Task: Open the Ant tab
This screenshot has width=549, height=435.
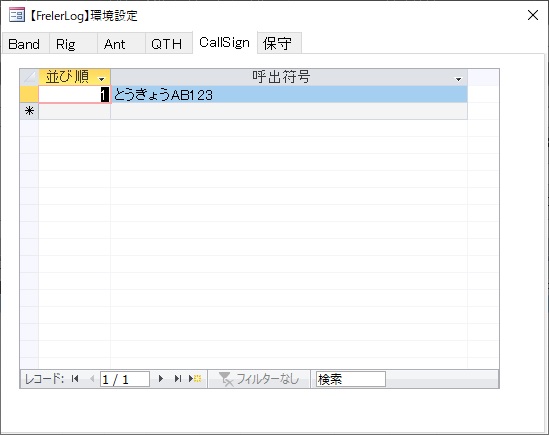Action: [x=114, y=44]
